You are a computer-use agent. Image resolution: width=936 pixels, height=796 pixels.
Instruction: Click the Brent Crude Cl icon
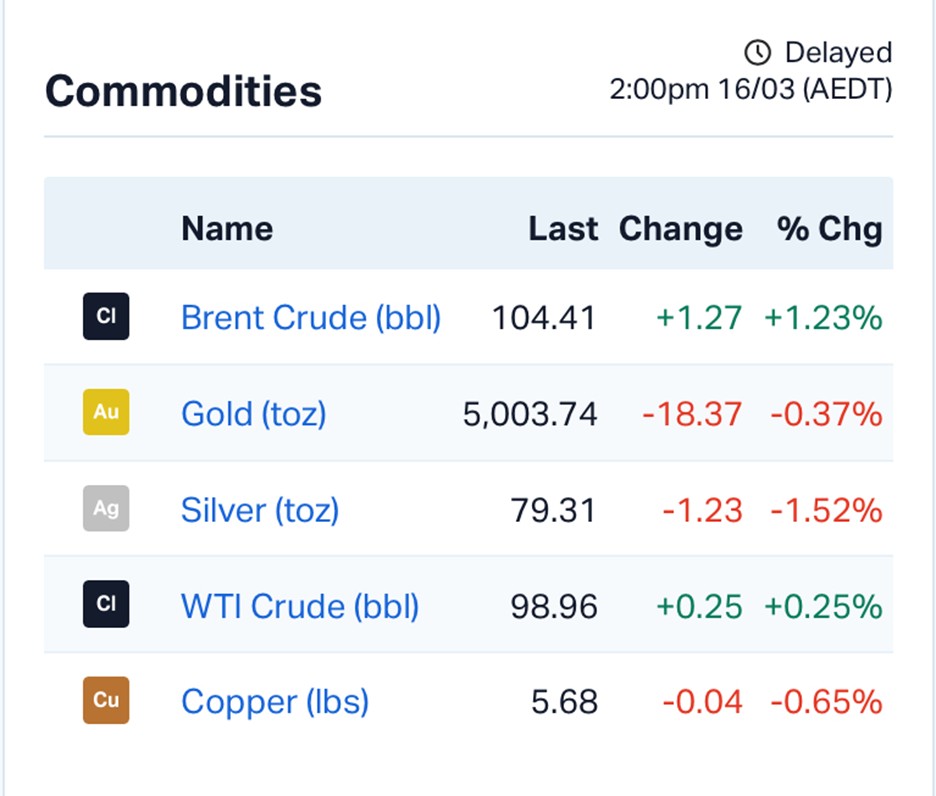click(x=106, y=318)
